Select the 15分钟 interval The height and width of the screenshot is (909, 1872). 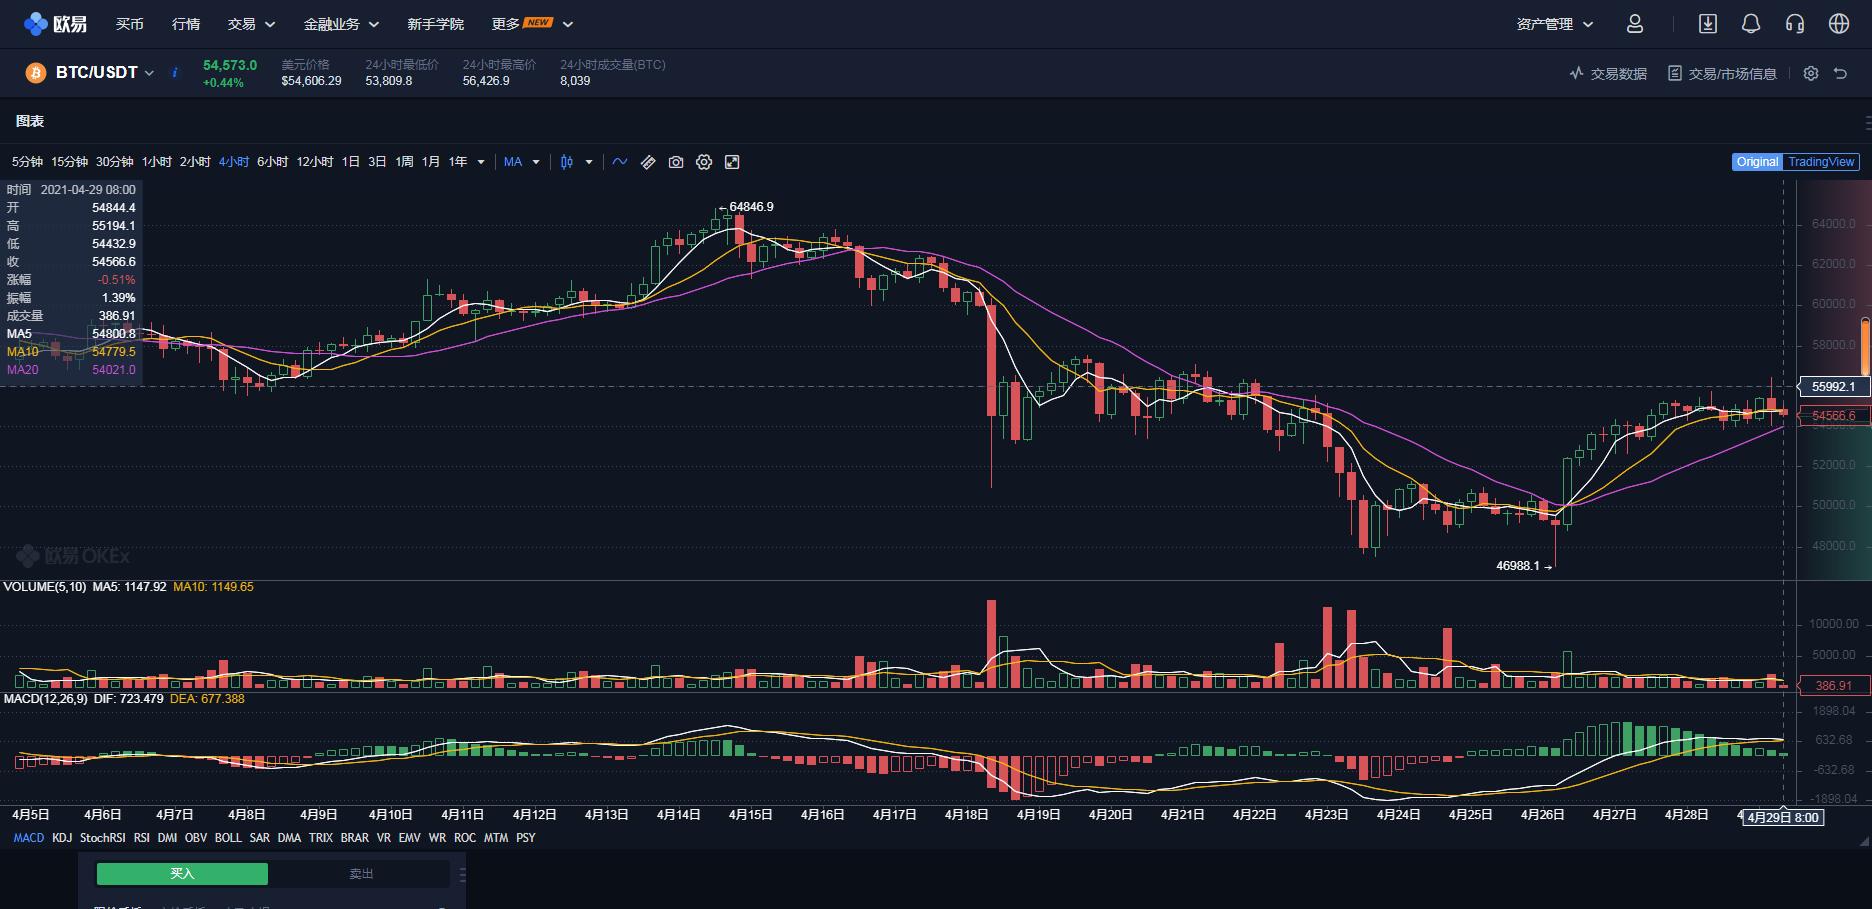pyautogui.click(x=70, y=162)
